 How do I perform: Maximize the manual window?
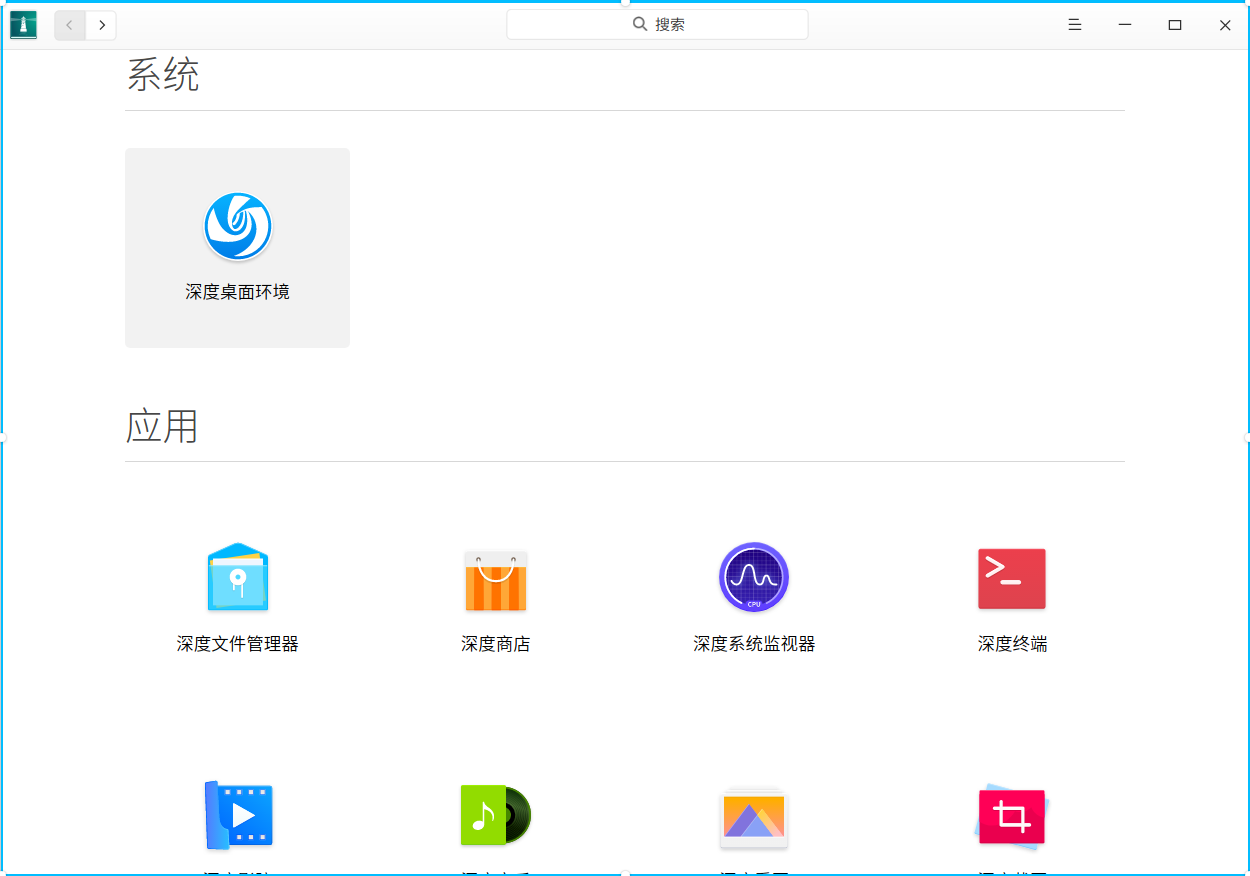(1175, 25)
